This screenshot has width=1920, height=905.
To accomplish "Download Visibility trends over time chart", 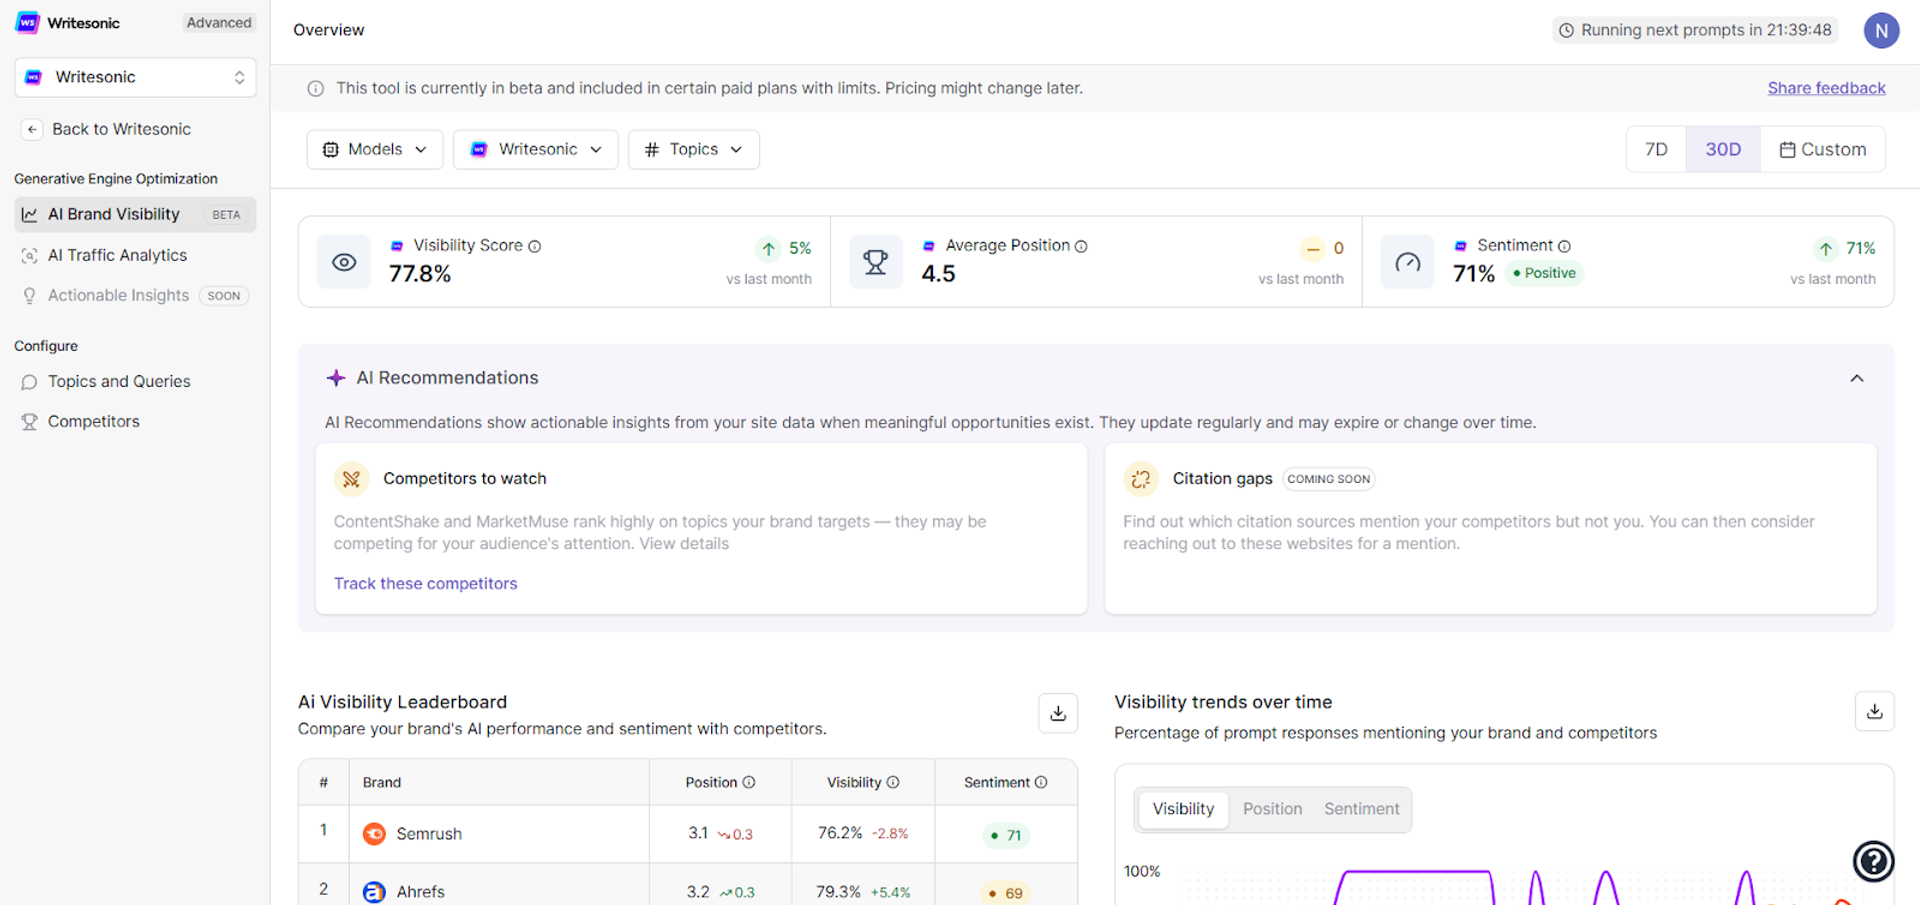I will click(1875, 711).
